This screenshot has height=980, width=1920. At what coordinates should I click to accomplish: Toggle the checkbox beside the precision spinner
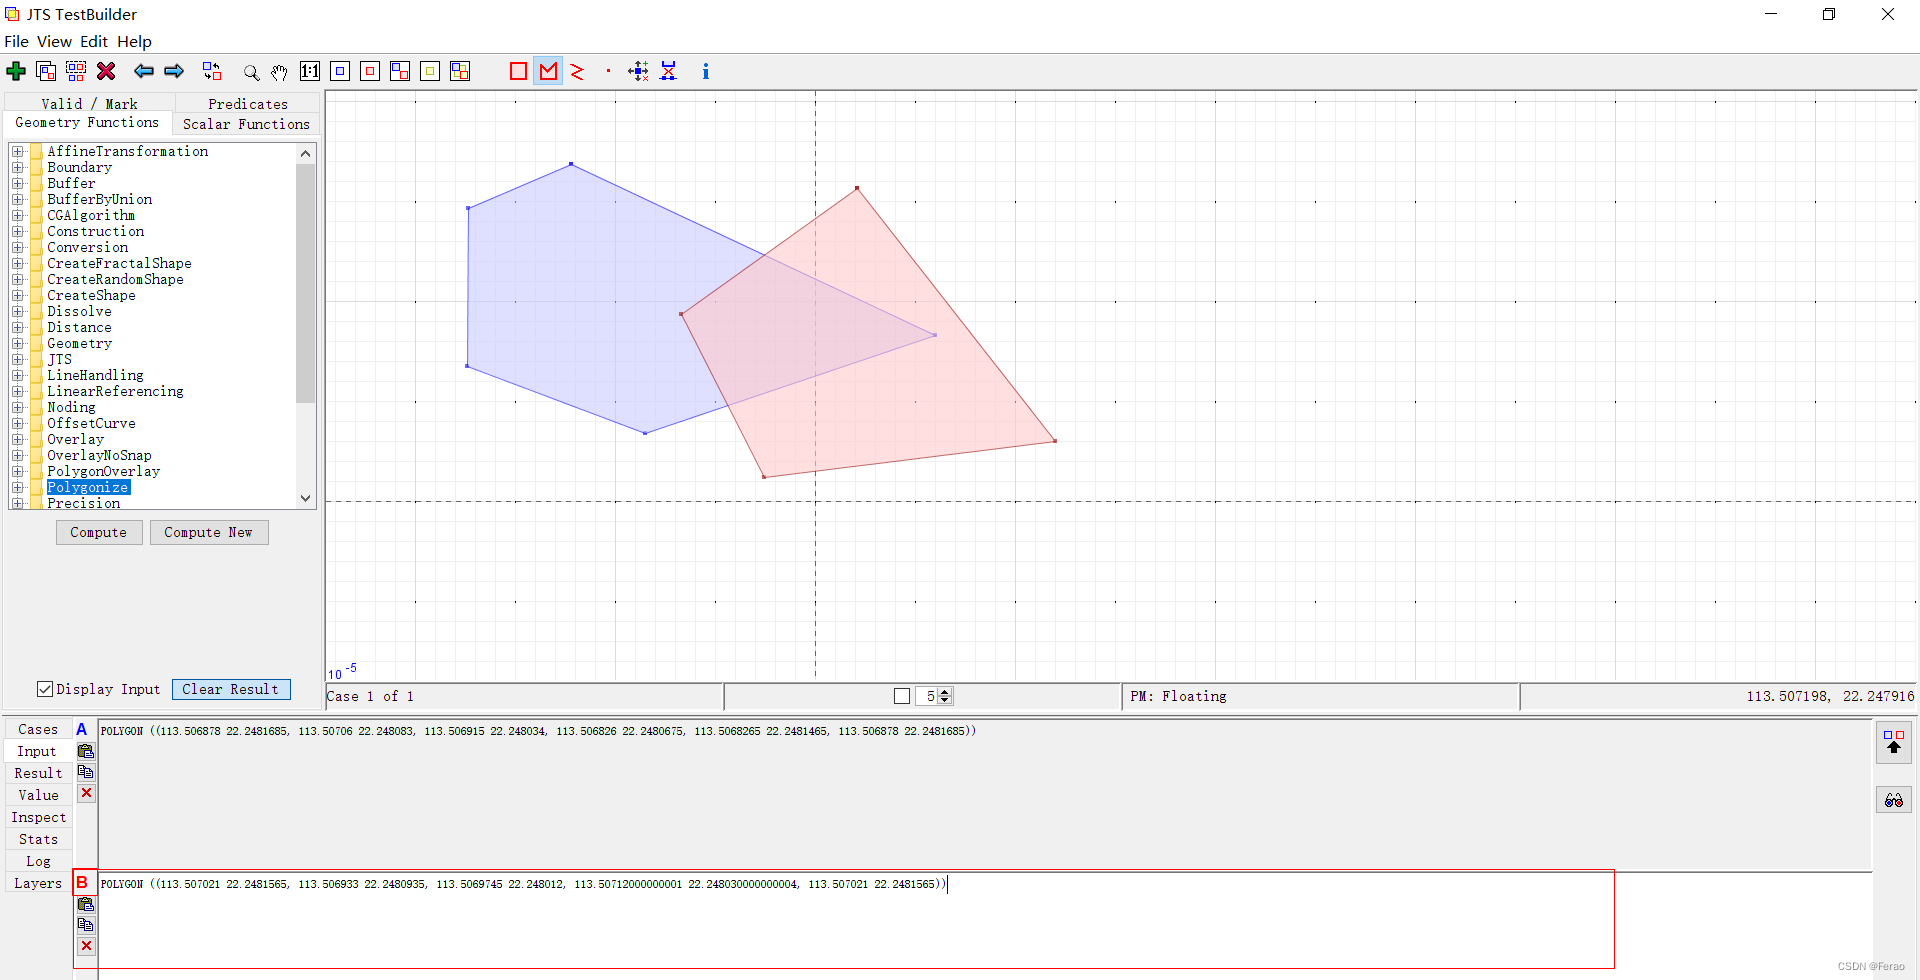(902, 696)
